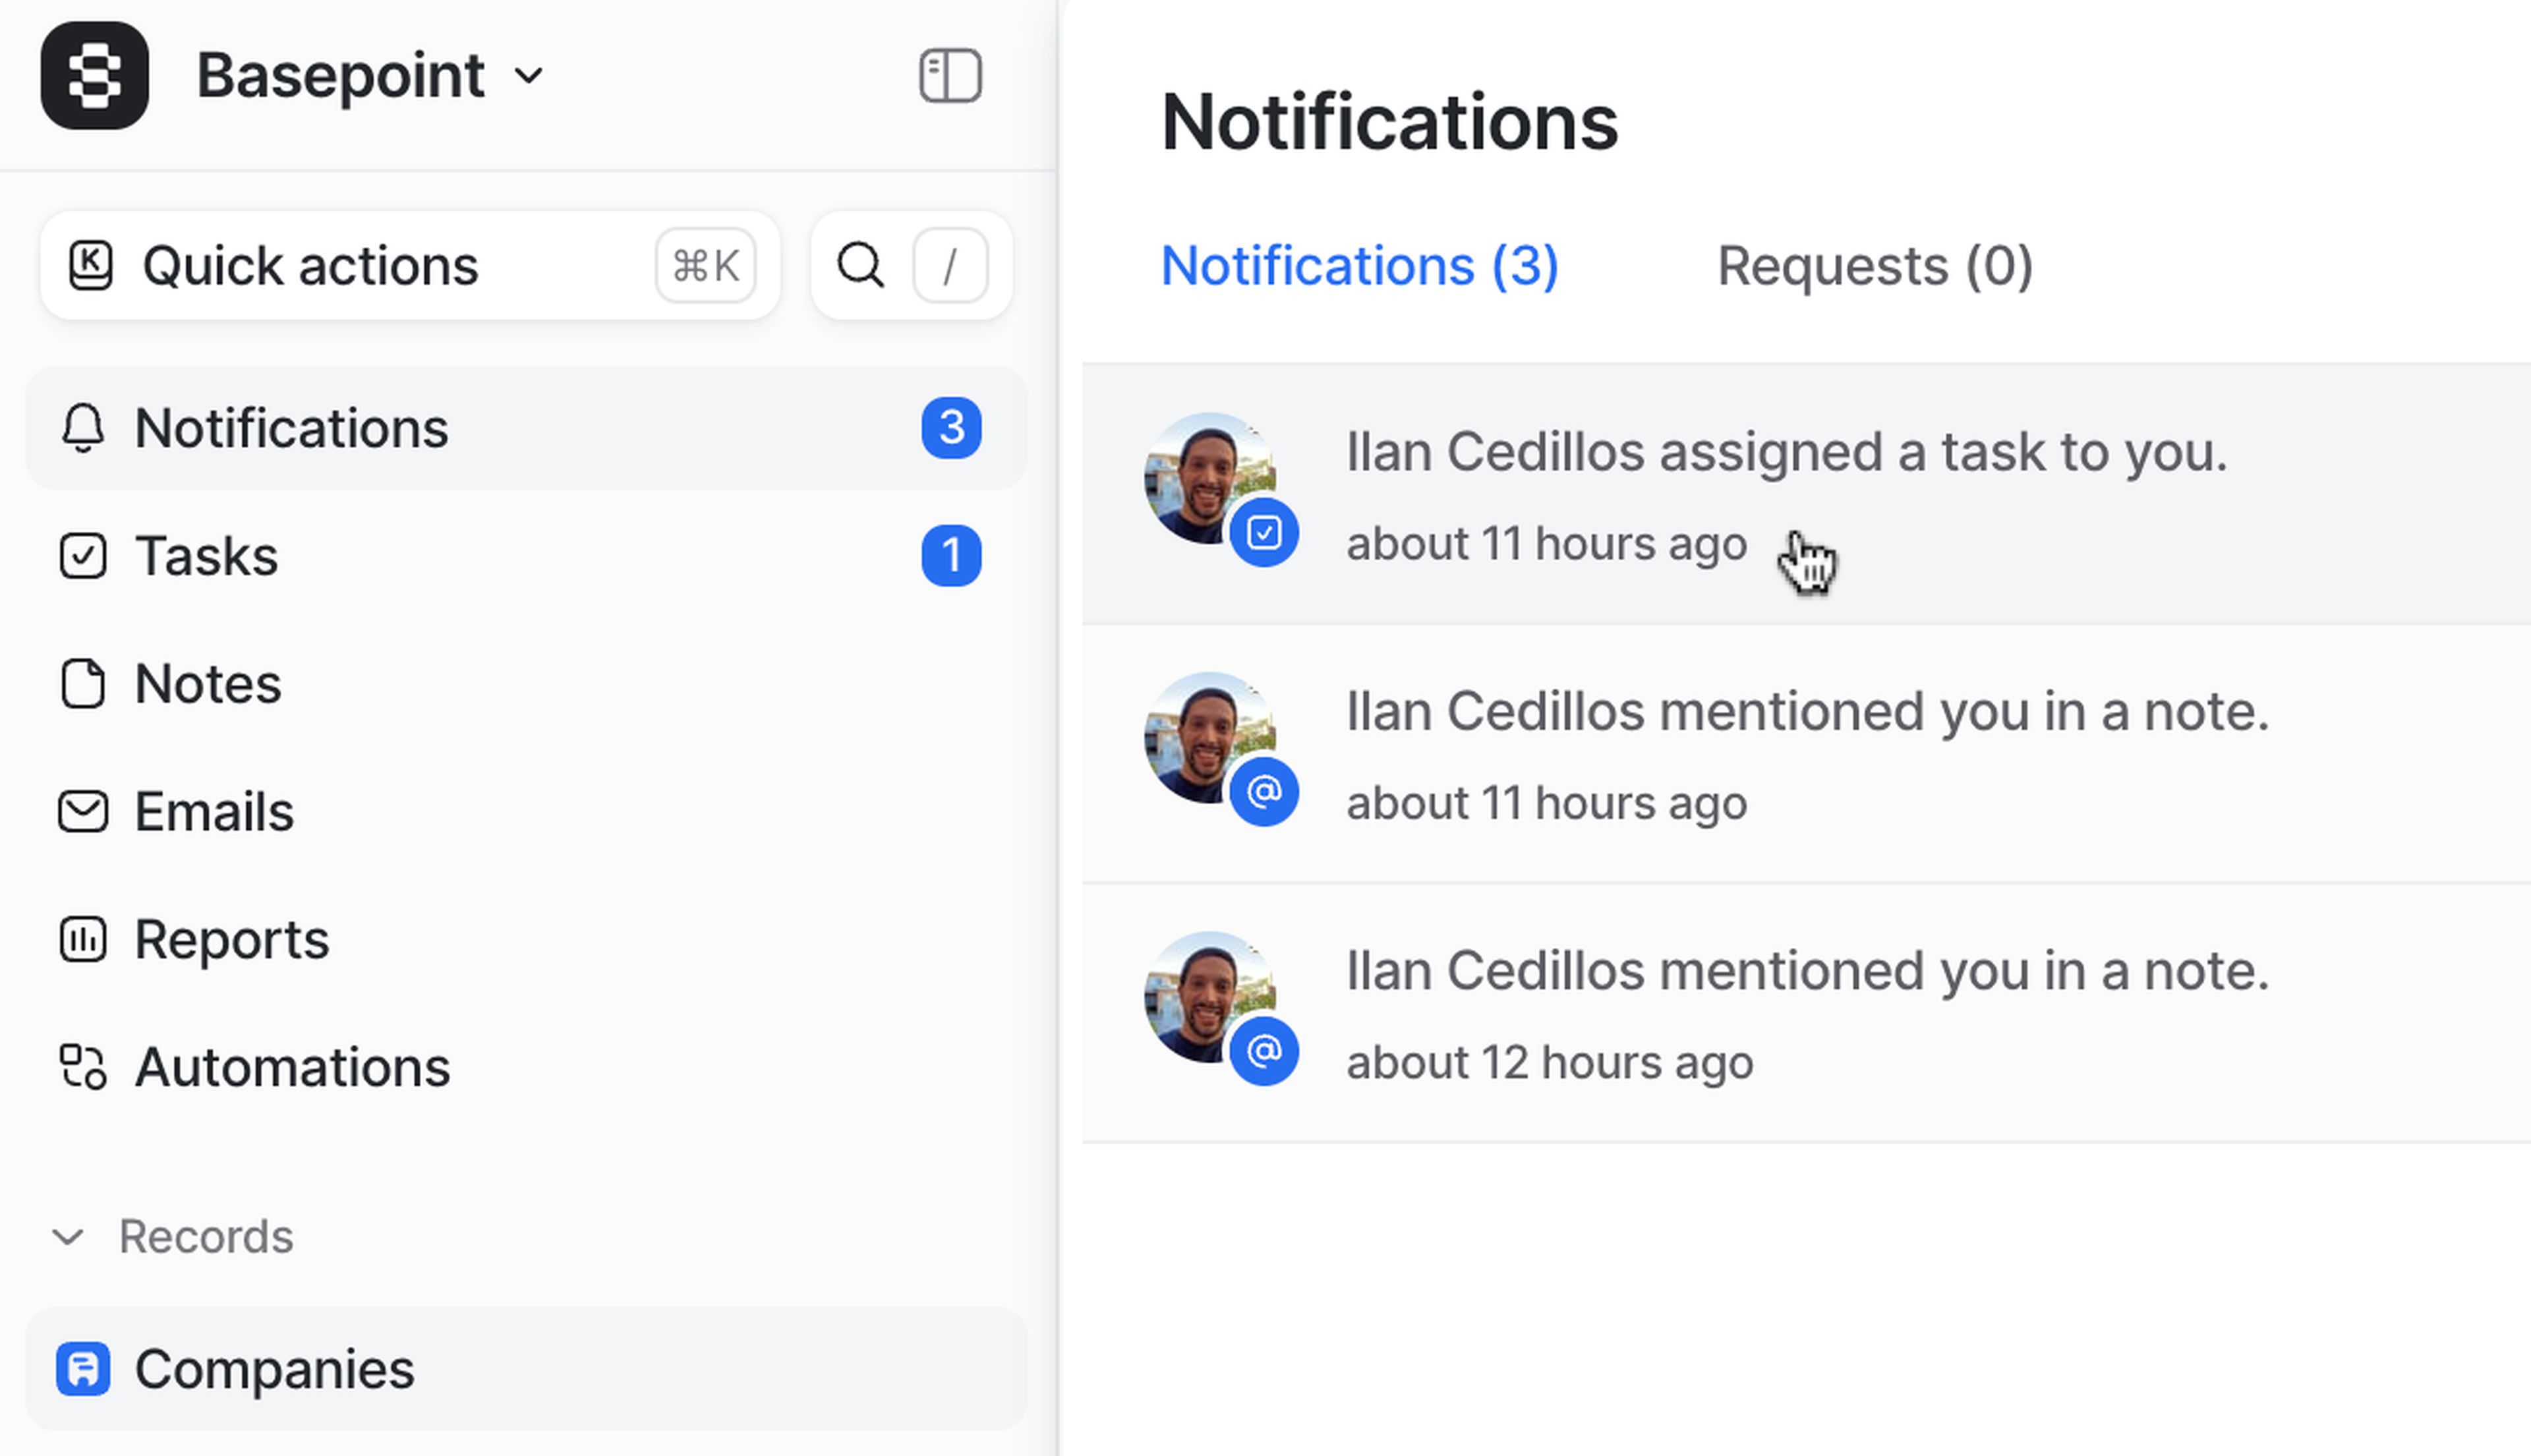Open Emails via envelope icon

point(83,812)
